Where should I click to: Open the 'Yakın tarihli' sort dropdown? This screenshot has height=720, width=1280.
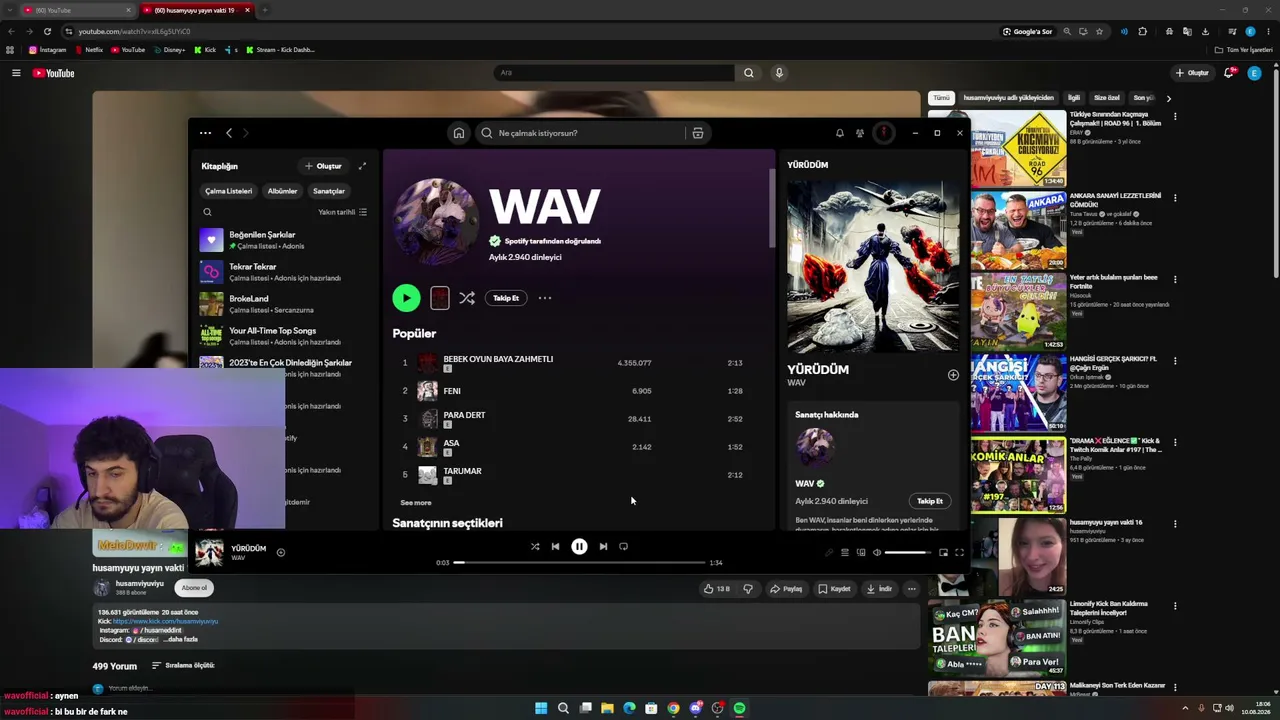tap(342, 212)
